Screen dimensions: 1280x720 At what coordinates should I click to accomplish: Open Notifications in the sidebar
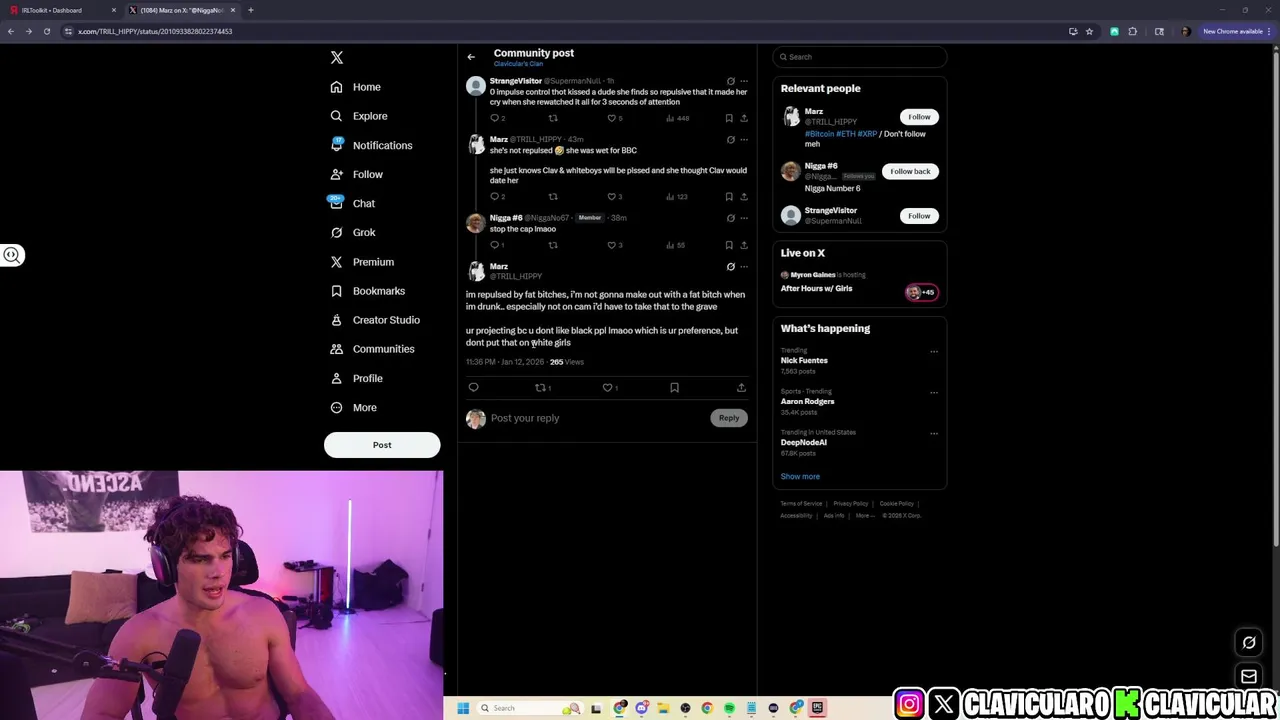pyautogui.click(x=371, y=145)
